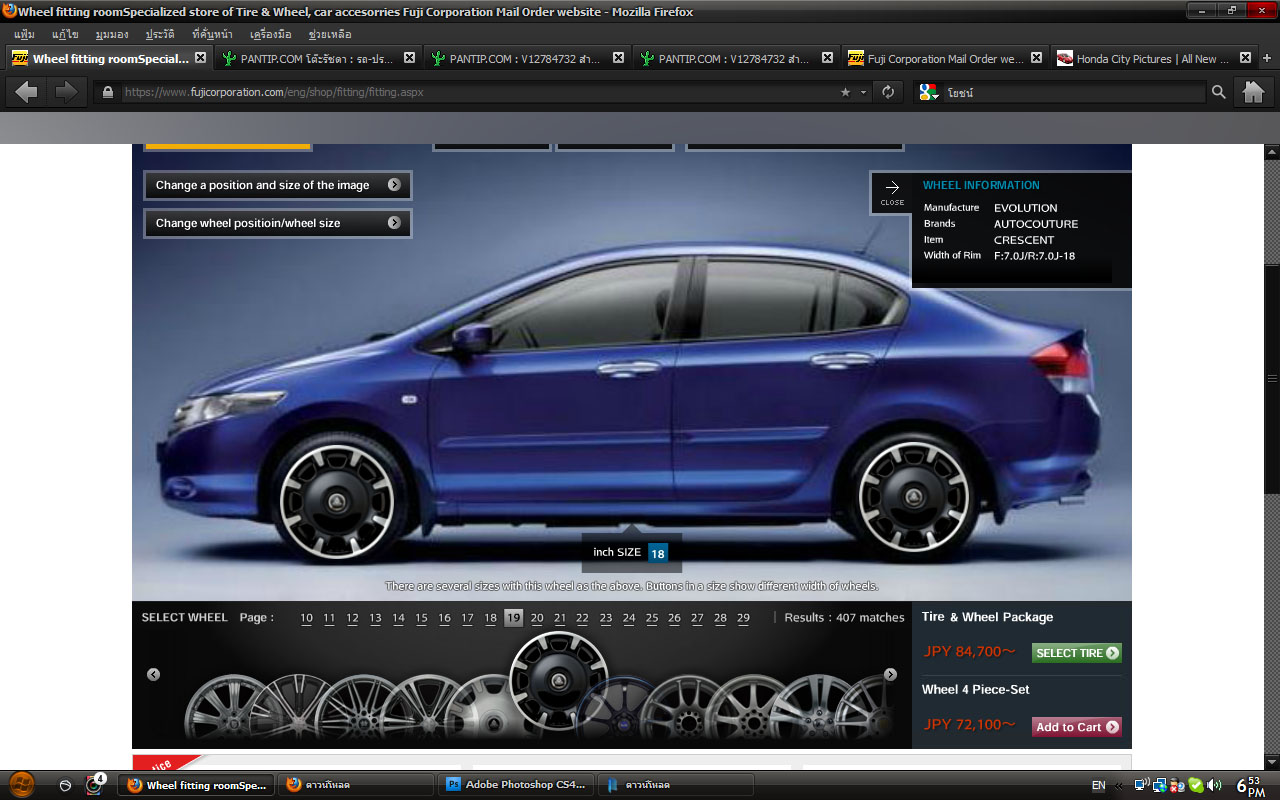The width and height of the screenshot is (1280, 800).
Task: Open Adobe Photoshop CS4 taskbar button
Action: pyautogui.click(x=516, y=785)
